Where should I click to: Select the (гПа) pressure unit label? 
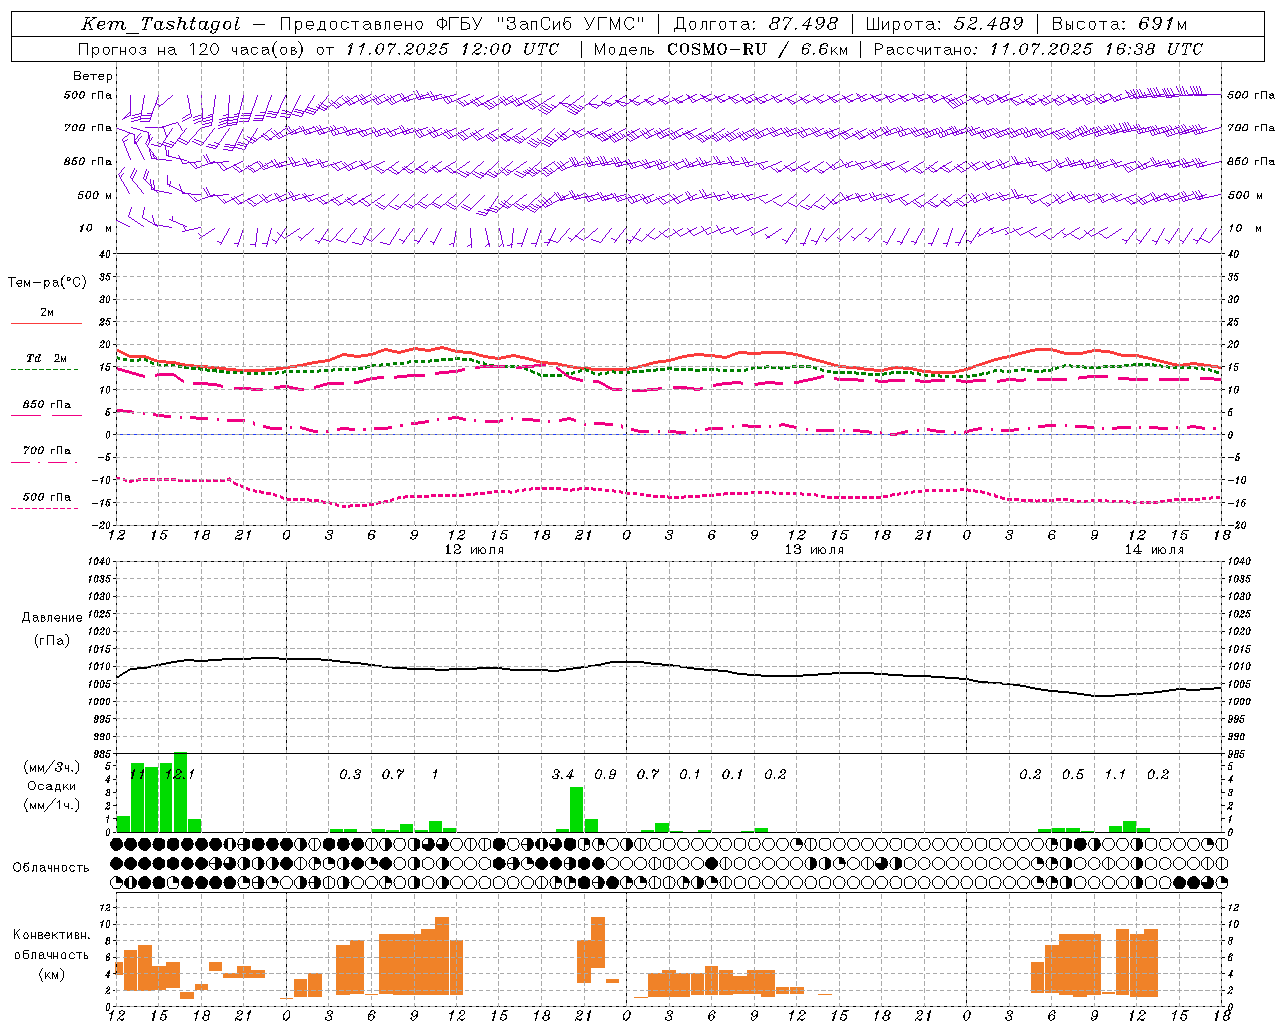click(x=52, y=641)
